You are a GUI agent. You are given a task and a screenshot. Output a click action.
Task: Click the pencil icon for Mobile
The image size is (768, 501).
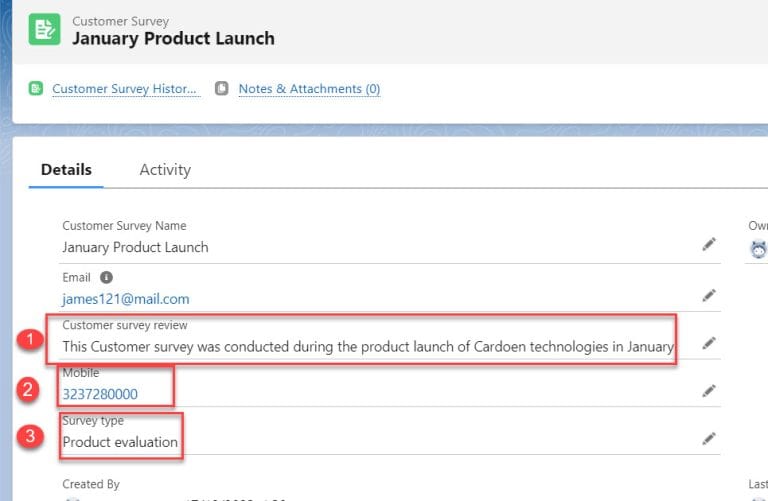(x=709, y=391)
